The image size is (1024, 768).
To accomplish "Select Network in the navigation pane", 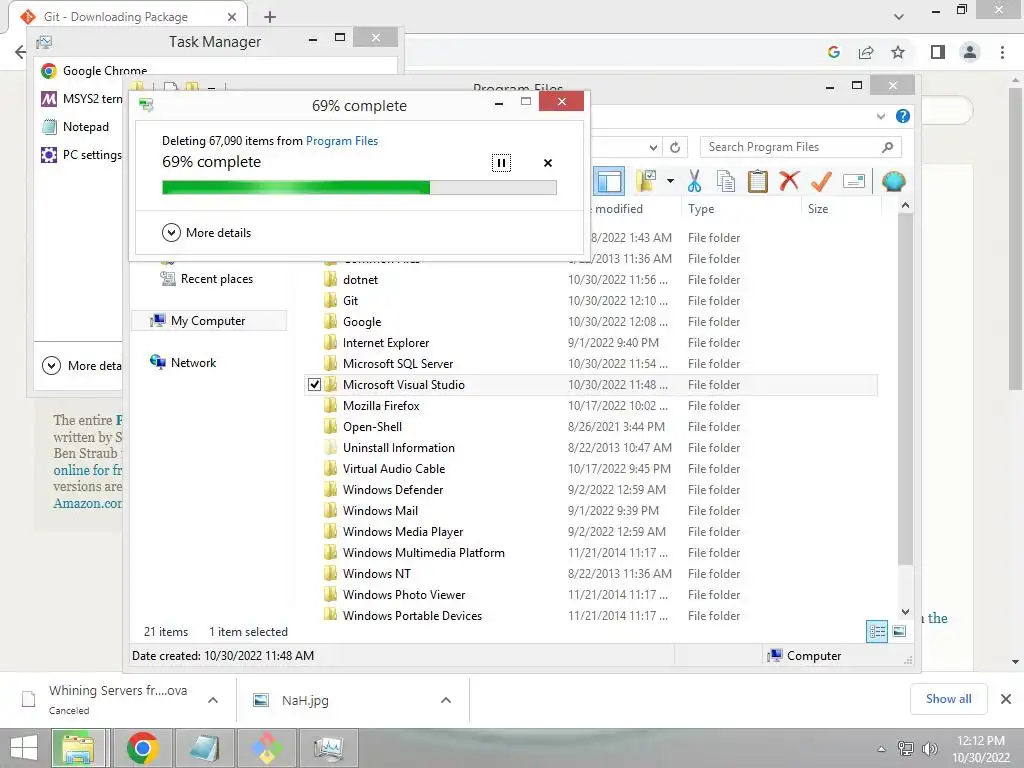I will [184, 362].
